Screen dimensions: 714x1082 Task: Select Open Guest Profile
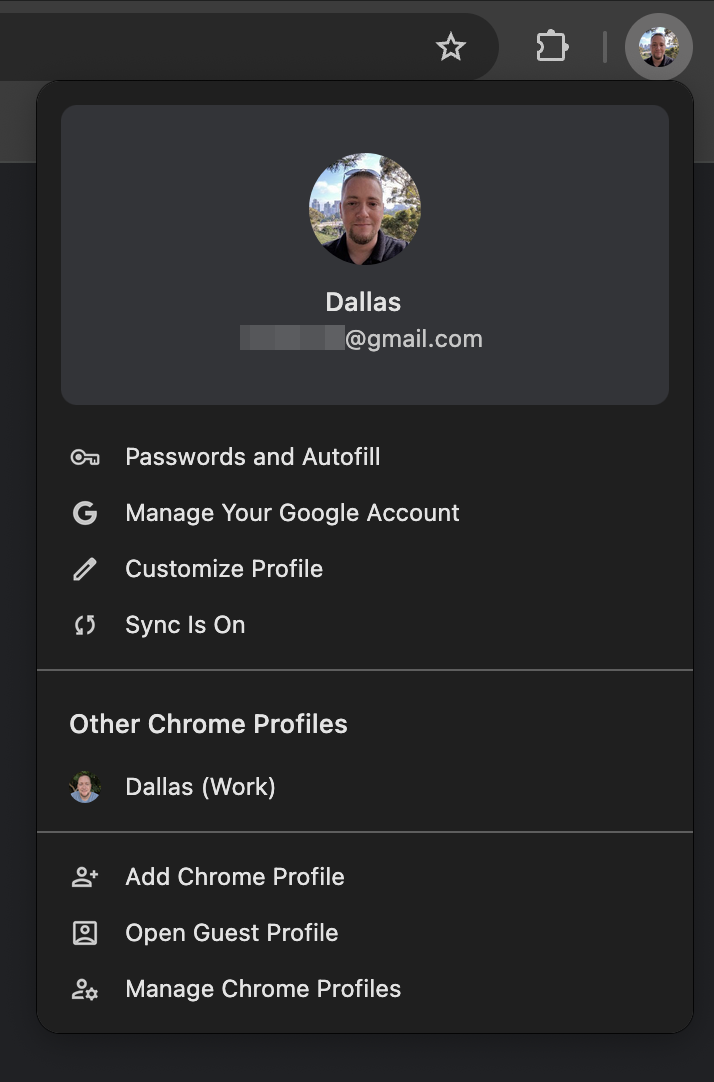click(365, 933)
